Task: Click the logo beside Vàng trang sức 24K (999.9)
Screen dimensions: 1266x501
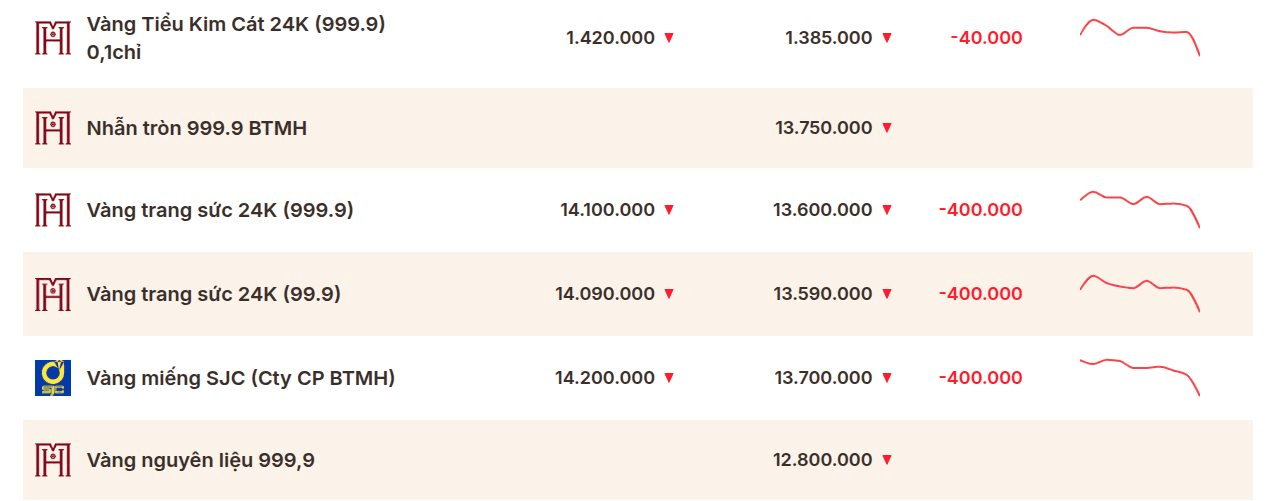Action: 52,210
